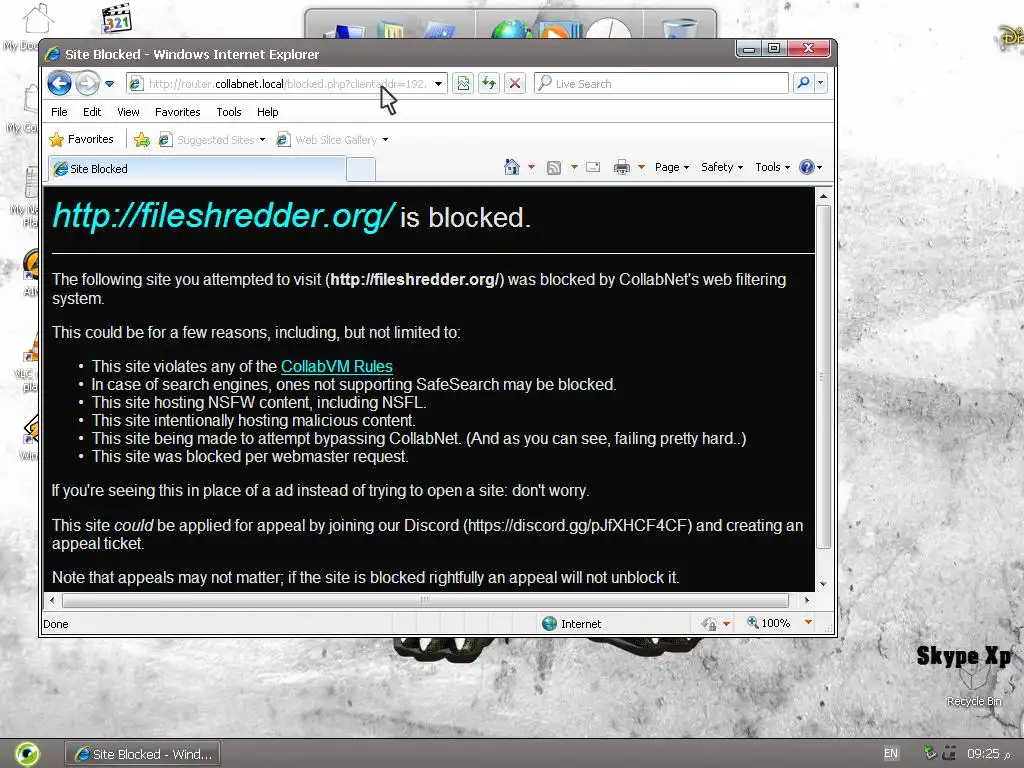
Task: Run search with the magnifier button
Action: [803, 83]
